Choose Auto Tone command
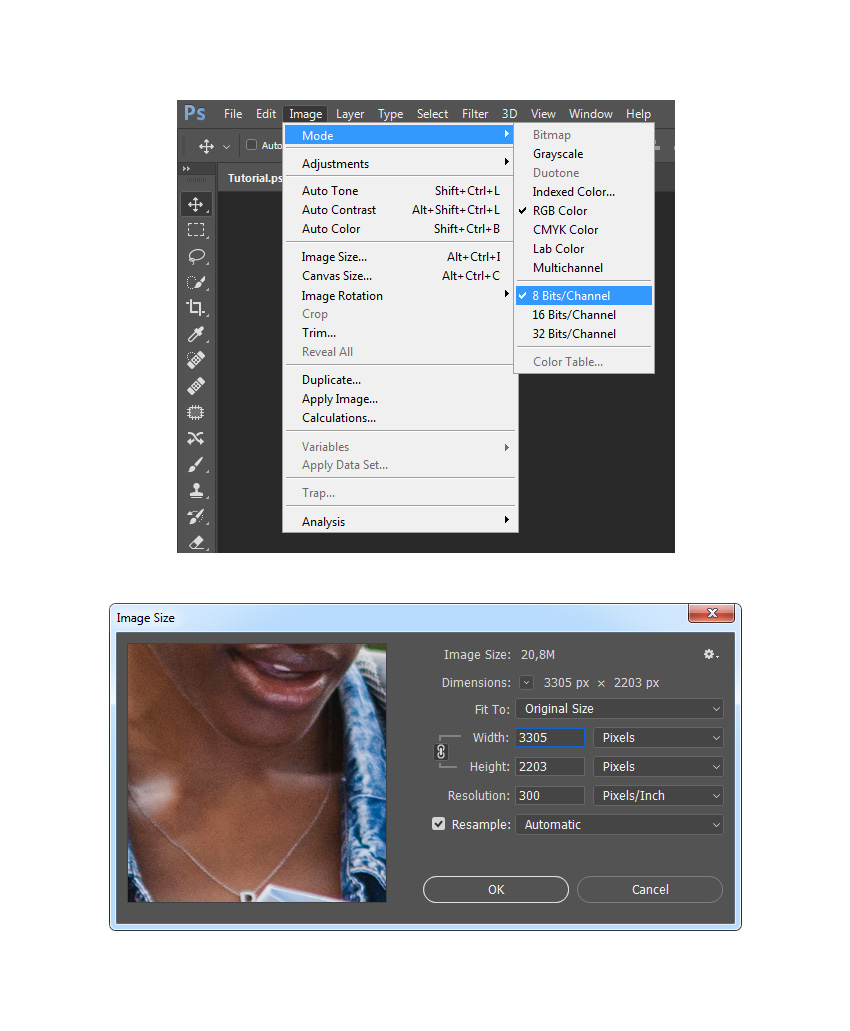Viewport: 850px width, 1031px height. (400, 191)
